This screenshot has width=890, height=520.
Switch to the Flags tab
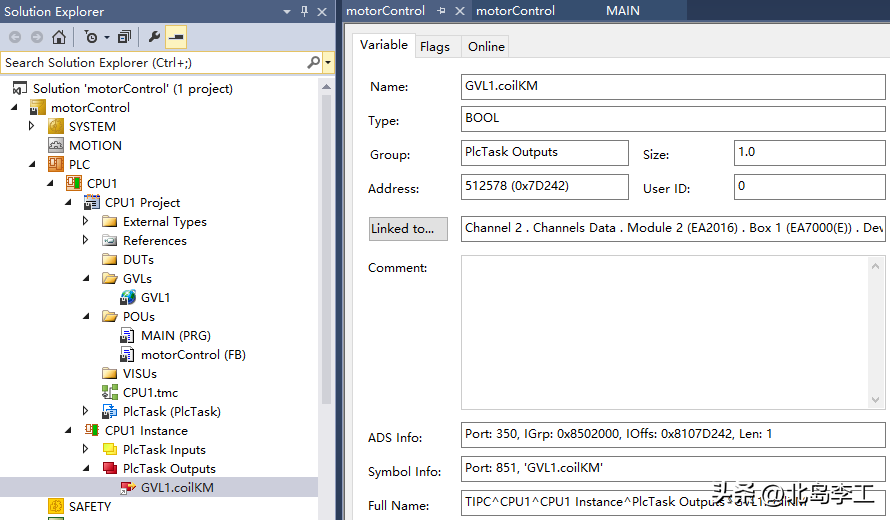tap(435, 46)
